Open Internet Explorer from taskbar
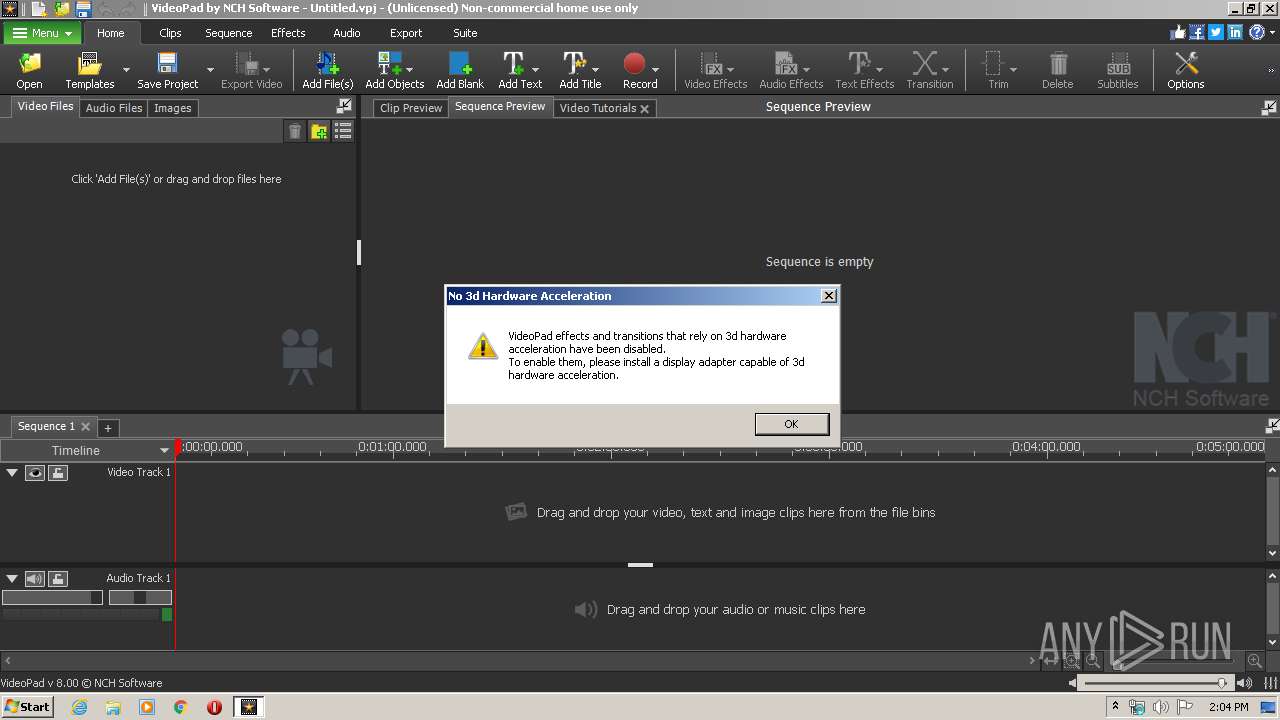The width and height of the screenshot is (1280, 720). pyautogui.click(x=79, y=706)
